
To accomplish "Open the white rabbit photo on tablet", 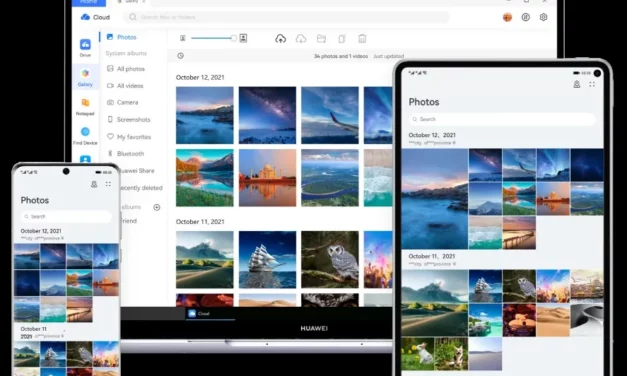I will click(x=418, y=354).
